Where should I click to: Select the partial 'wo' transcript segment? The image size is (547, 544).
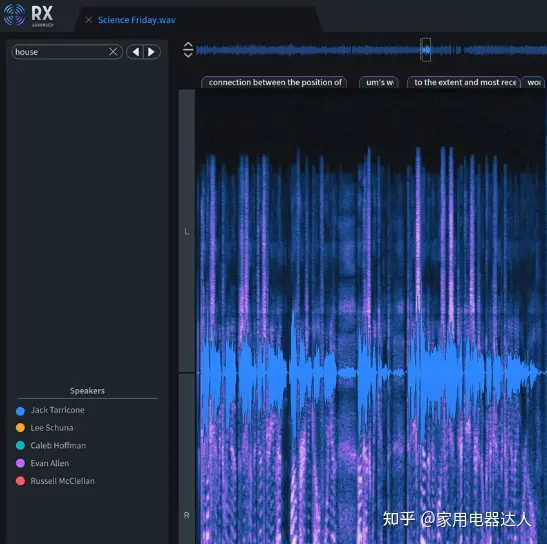click(x=533, y=82)
